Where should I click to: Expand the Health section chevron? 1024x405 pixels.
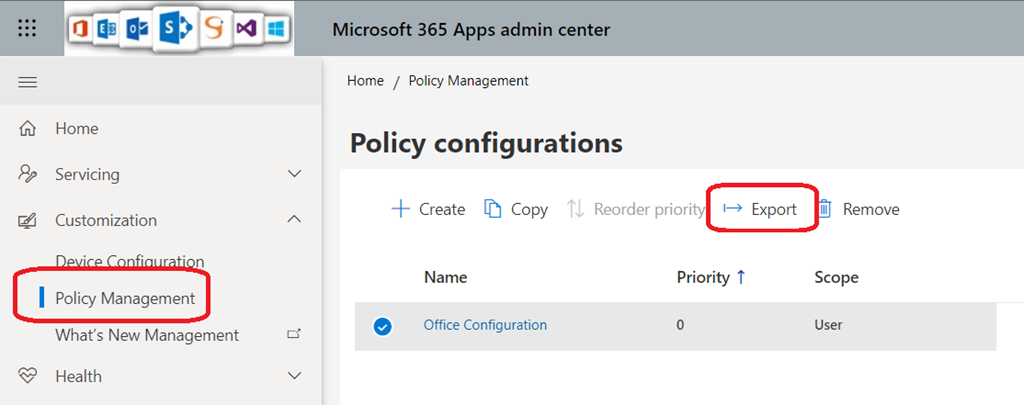pyautogui.click(x=294, y=376)
